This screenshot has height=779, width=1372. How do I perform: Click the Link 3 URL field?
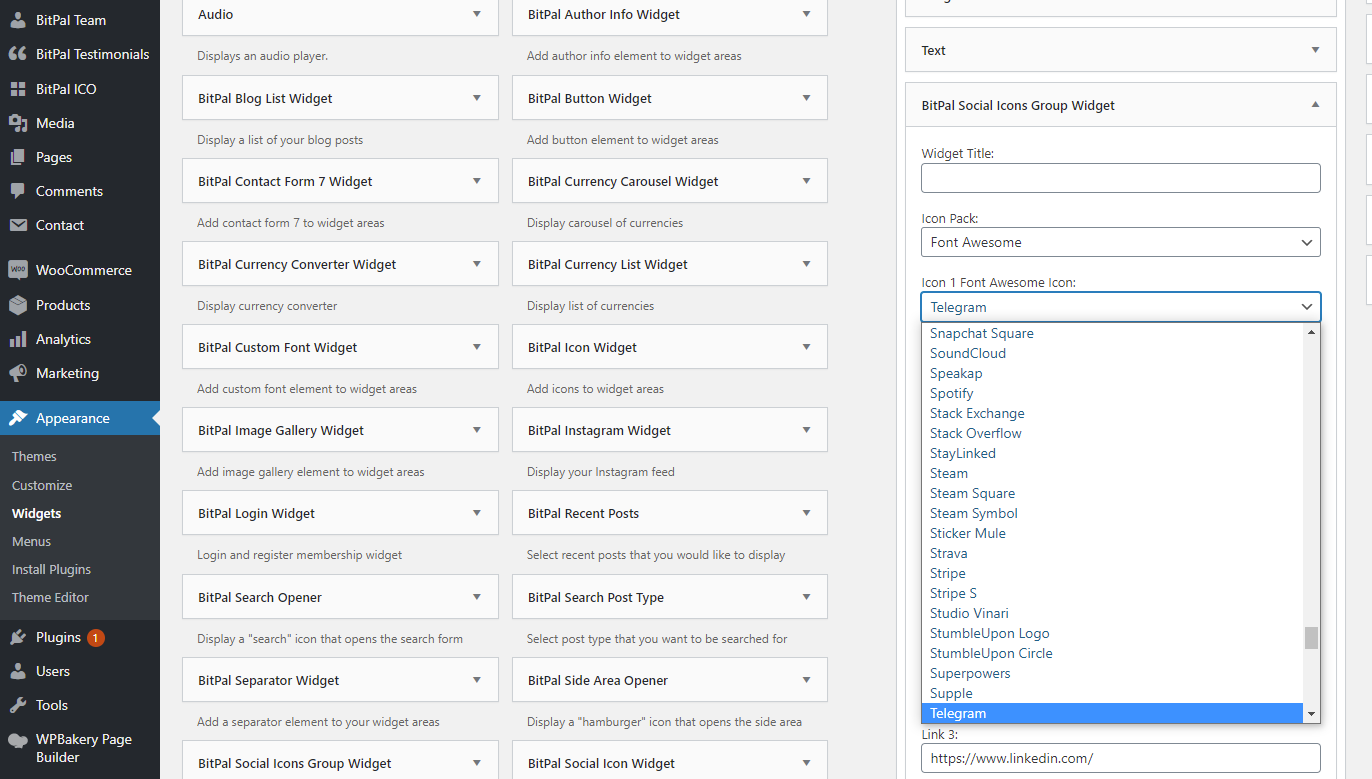(x=1120, y=758)
